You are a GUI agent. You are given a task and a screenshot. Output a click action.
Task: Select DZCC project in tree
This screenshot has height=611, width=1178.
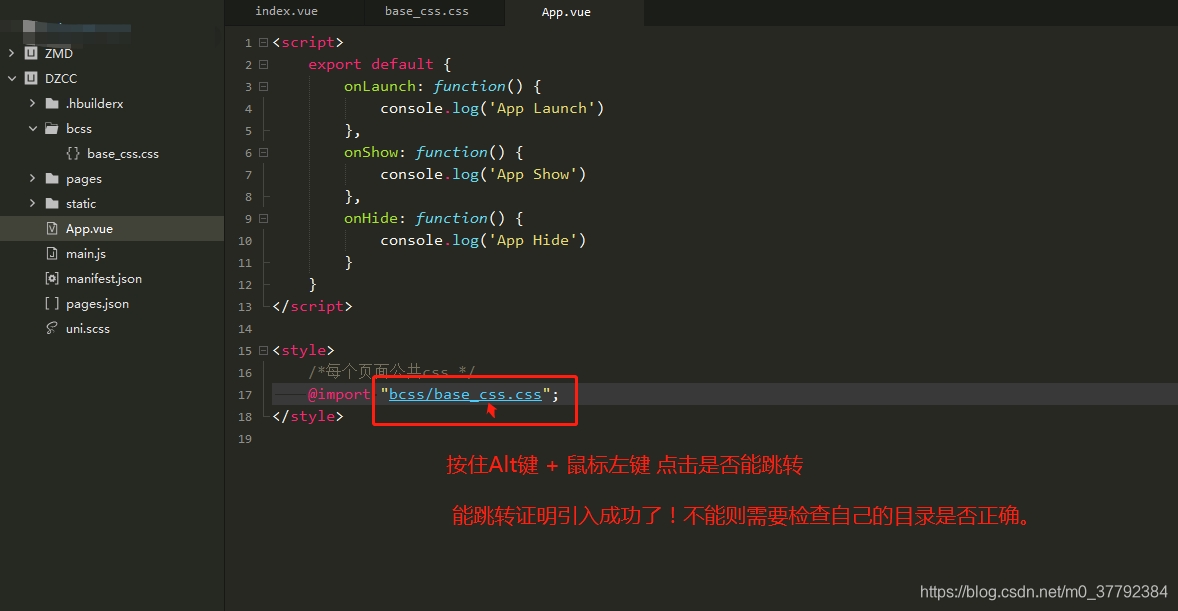coord(61,78)
